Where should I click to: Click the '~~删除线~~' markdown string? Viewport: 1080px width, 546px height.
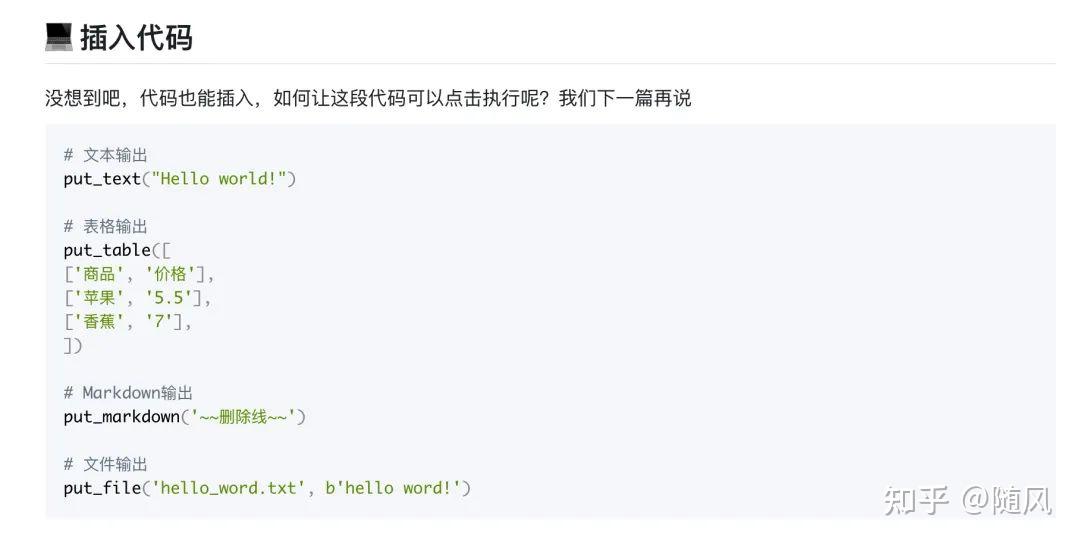click(243, 417)
